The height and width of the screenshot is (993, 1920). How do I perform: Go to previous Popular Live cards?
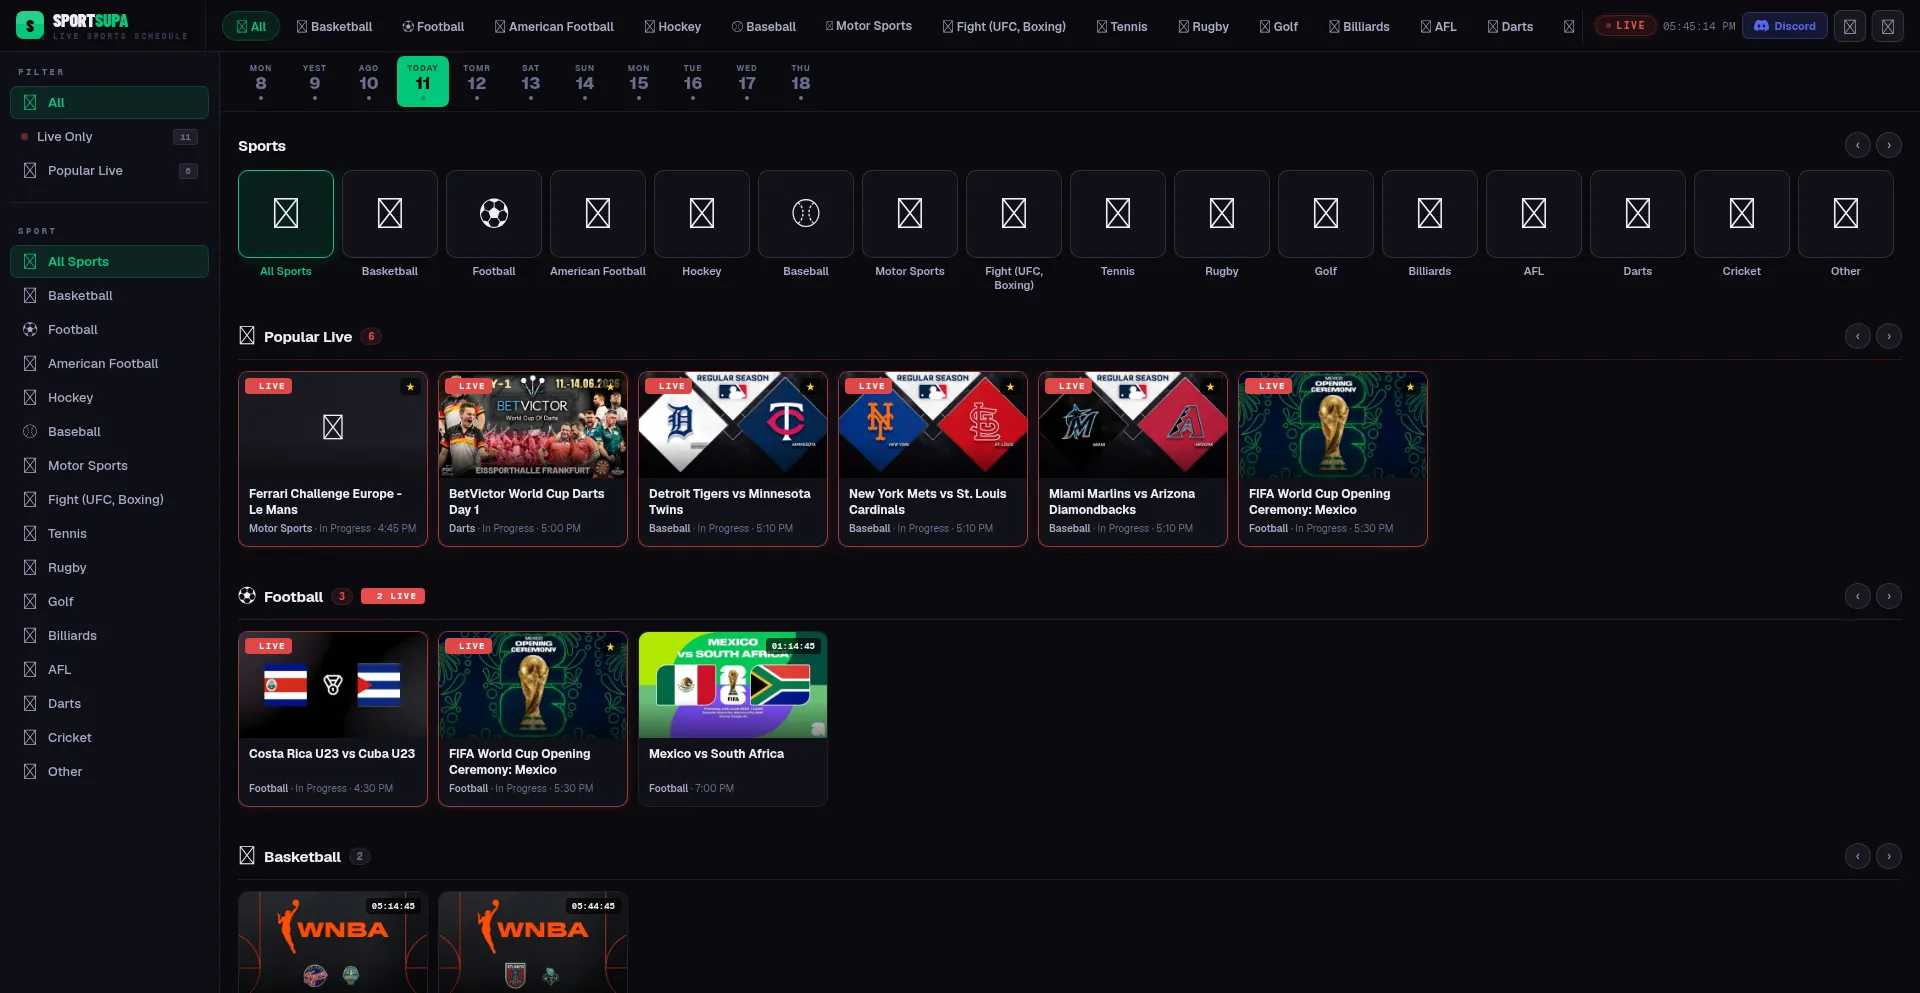[x=1857, y=336]
